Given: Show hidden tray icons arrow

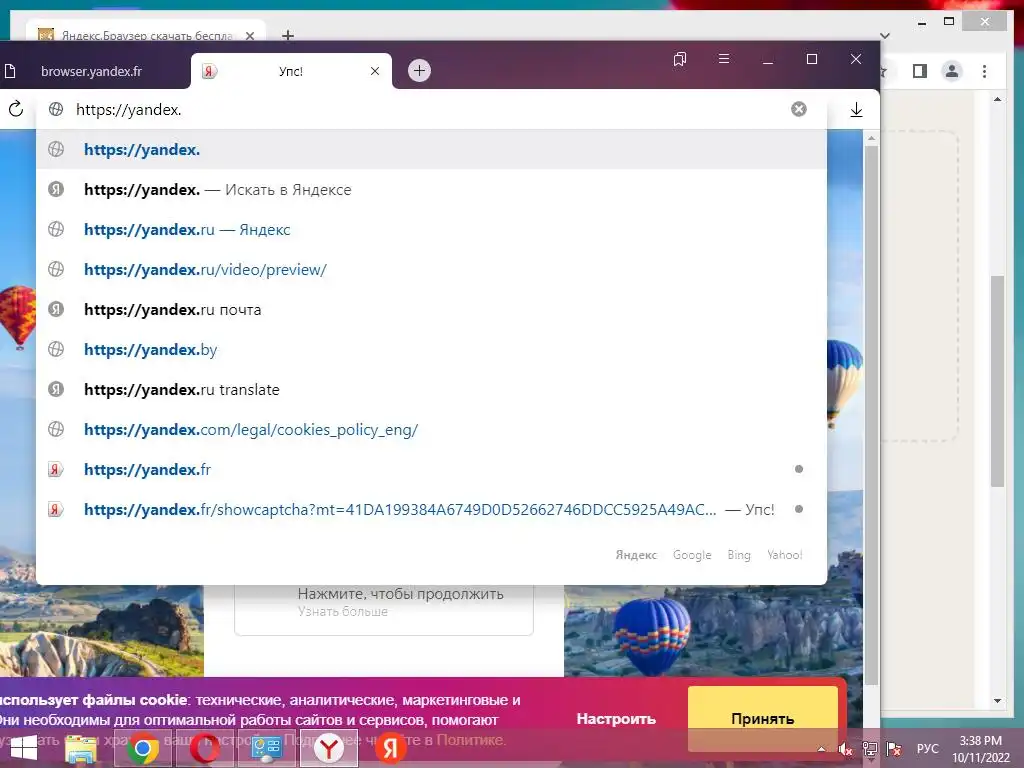Looking at the screenshot, I should point(822,749).
